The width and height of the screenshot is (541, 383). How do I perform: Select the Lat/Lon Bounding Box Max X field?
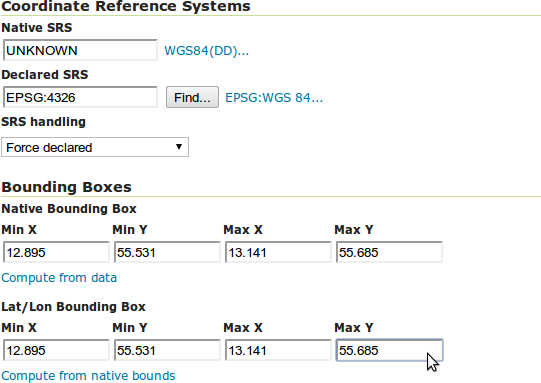pyautogui.click(x=278, y=350)
